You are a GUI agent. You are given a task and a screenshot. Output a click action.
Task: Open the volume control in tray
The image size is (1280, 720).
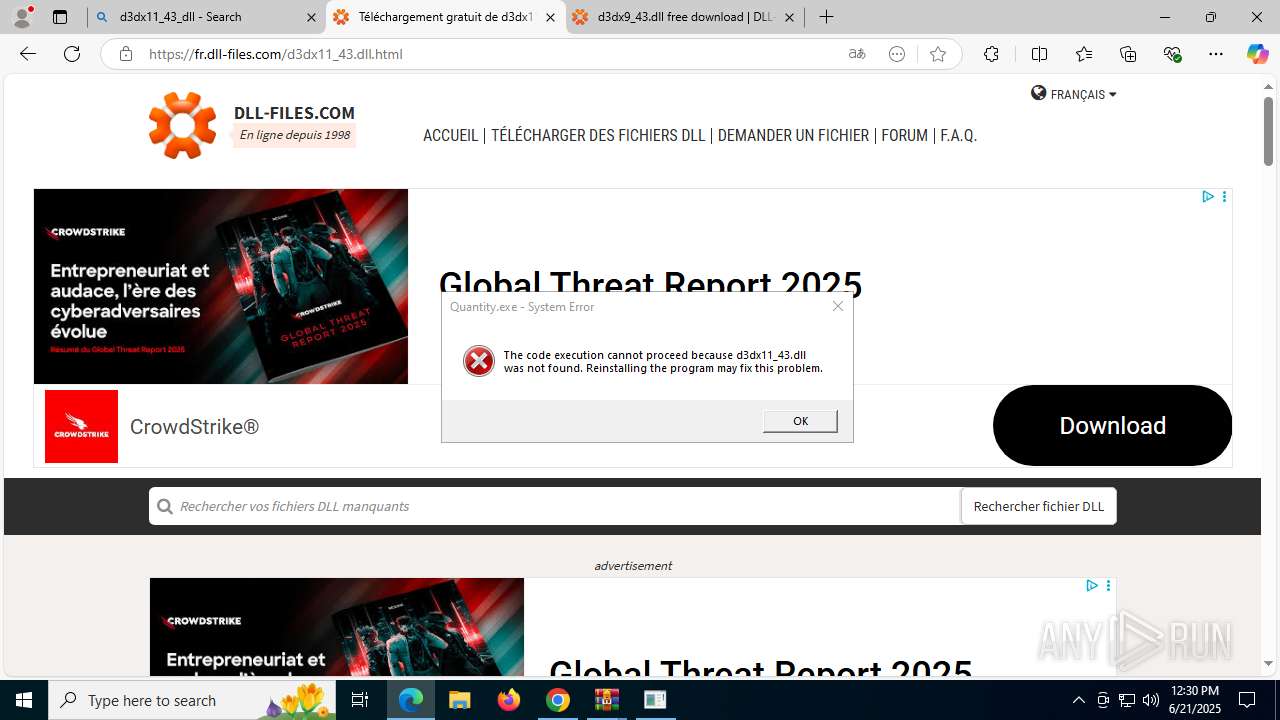(1151, 700)
